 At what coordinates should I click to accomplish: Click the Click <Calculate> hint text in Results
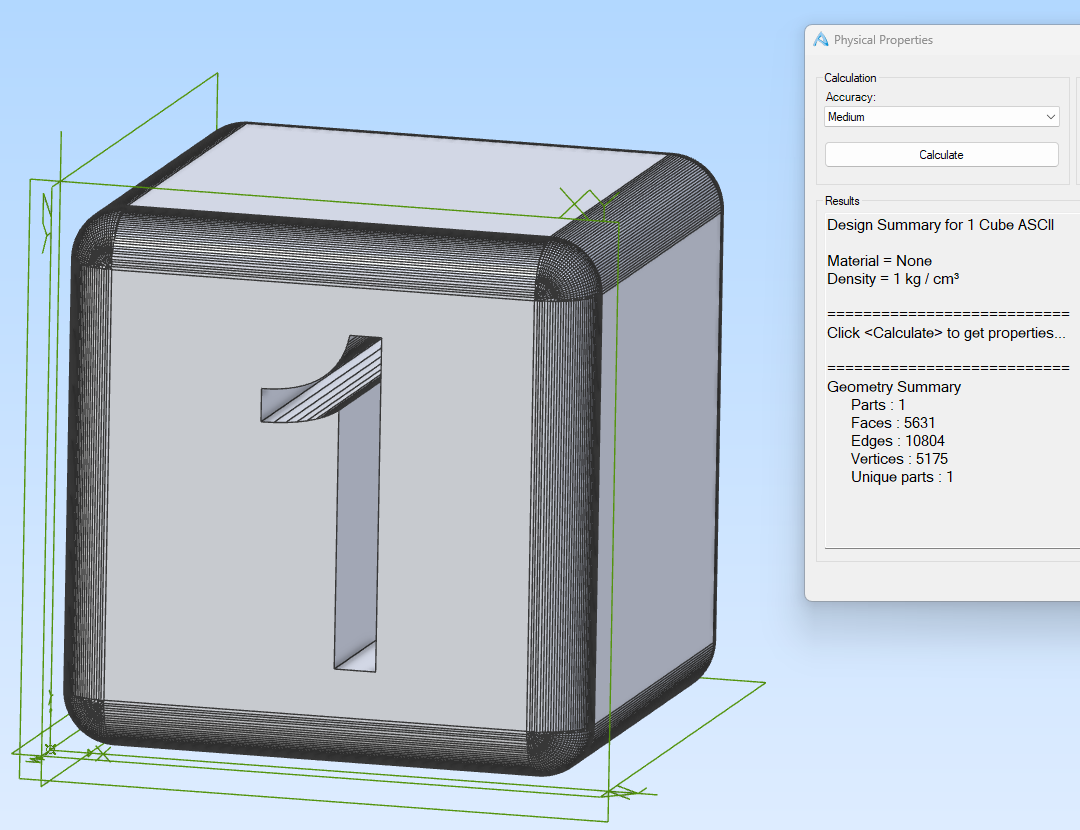(946, 333)
